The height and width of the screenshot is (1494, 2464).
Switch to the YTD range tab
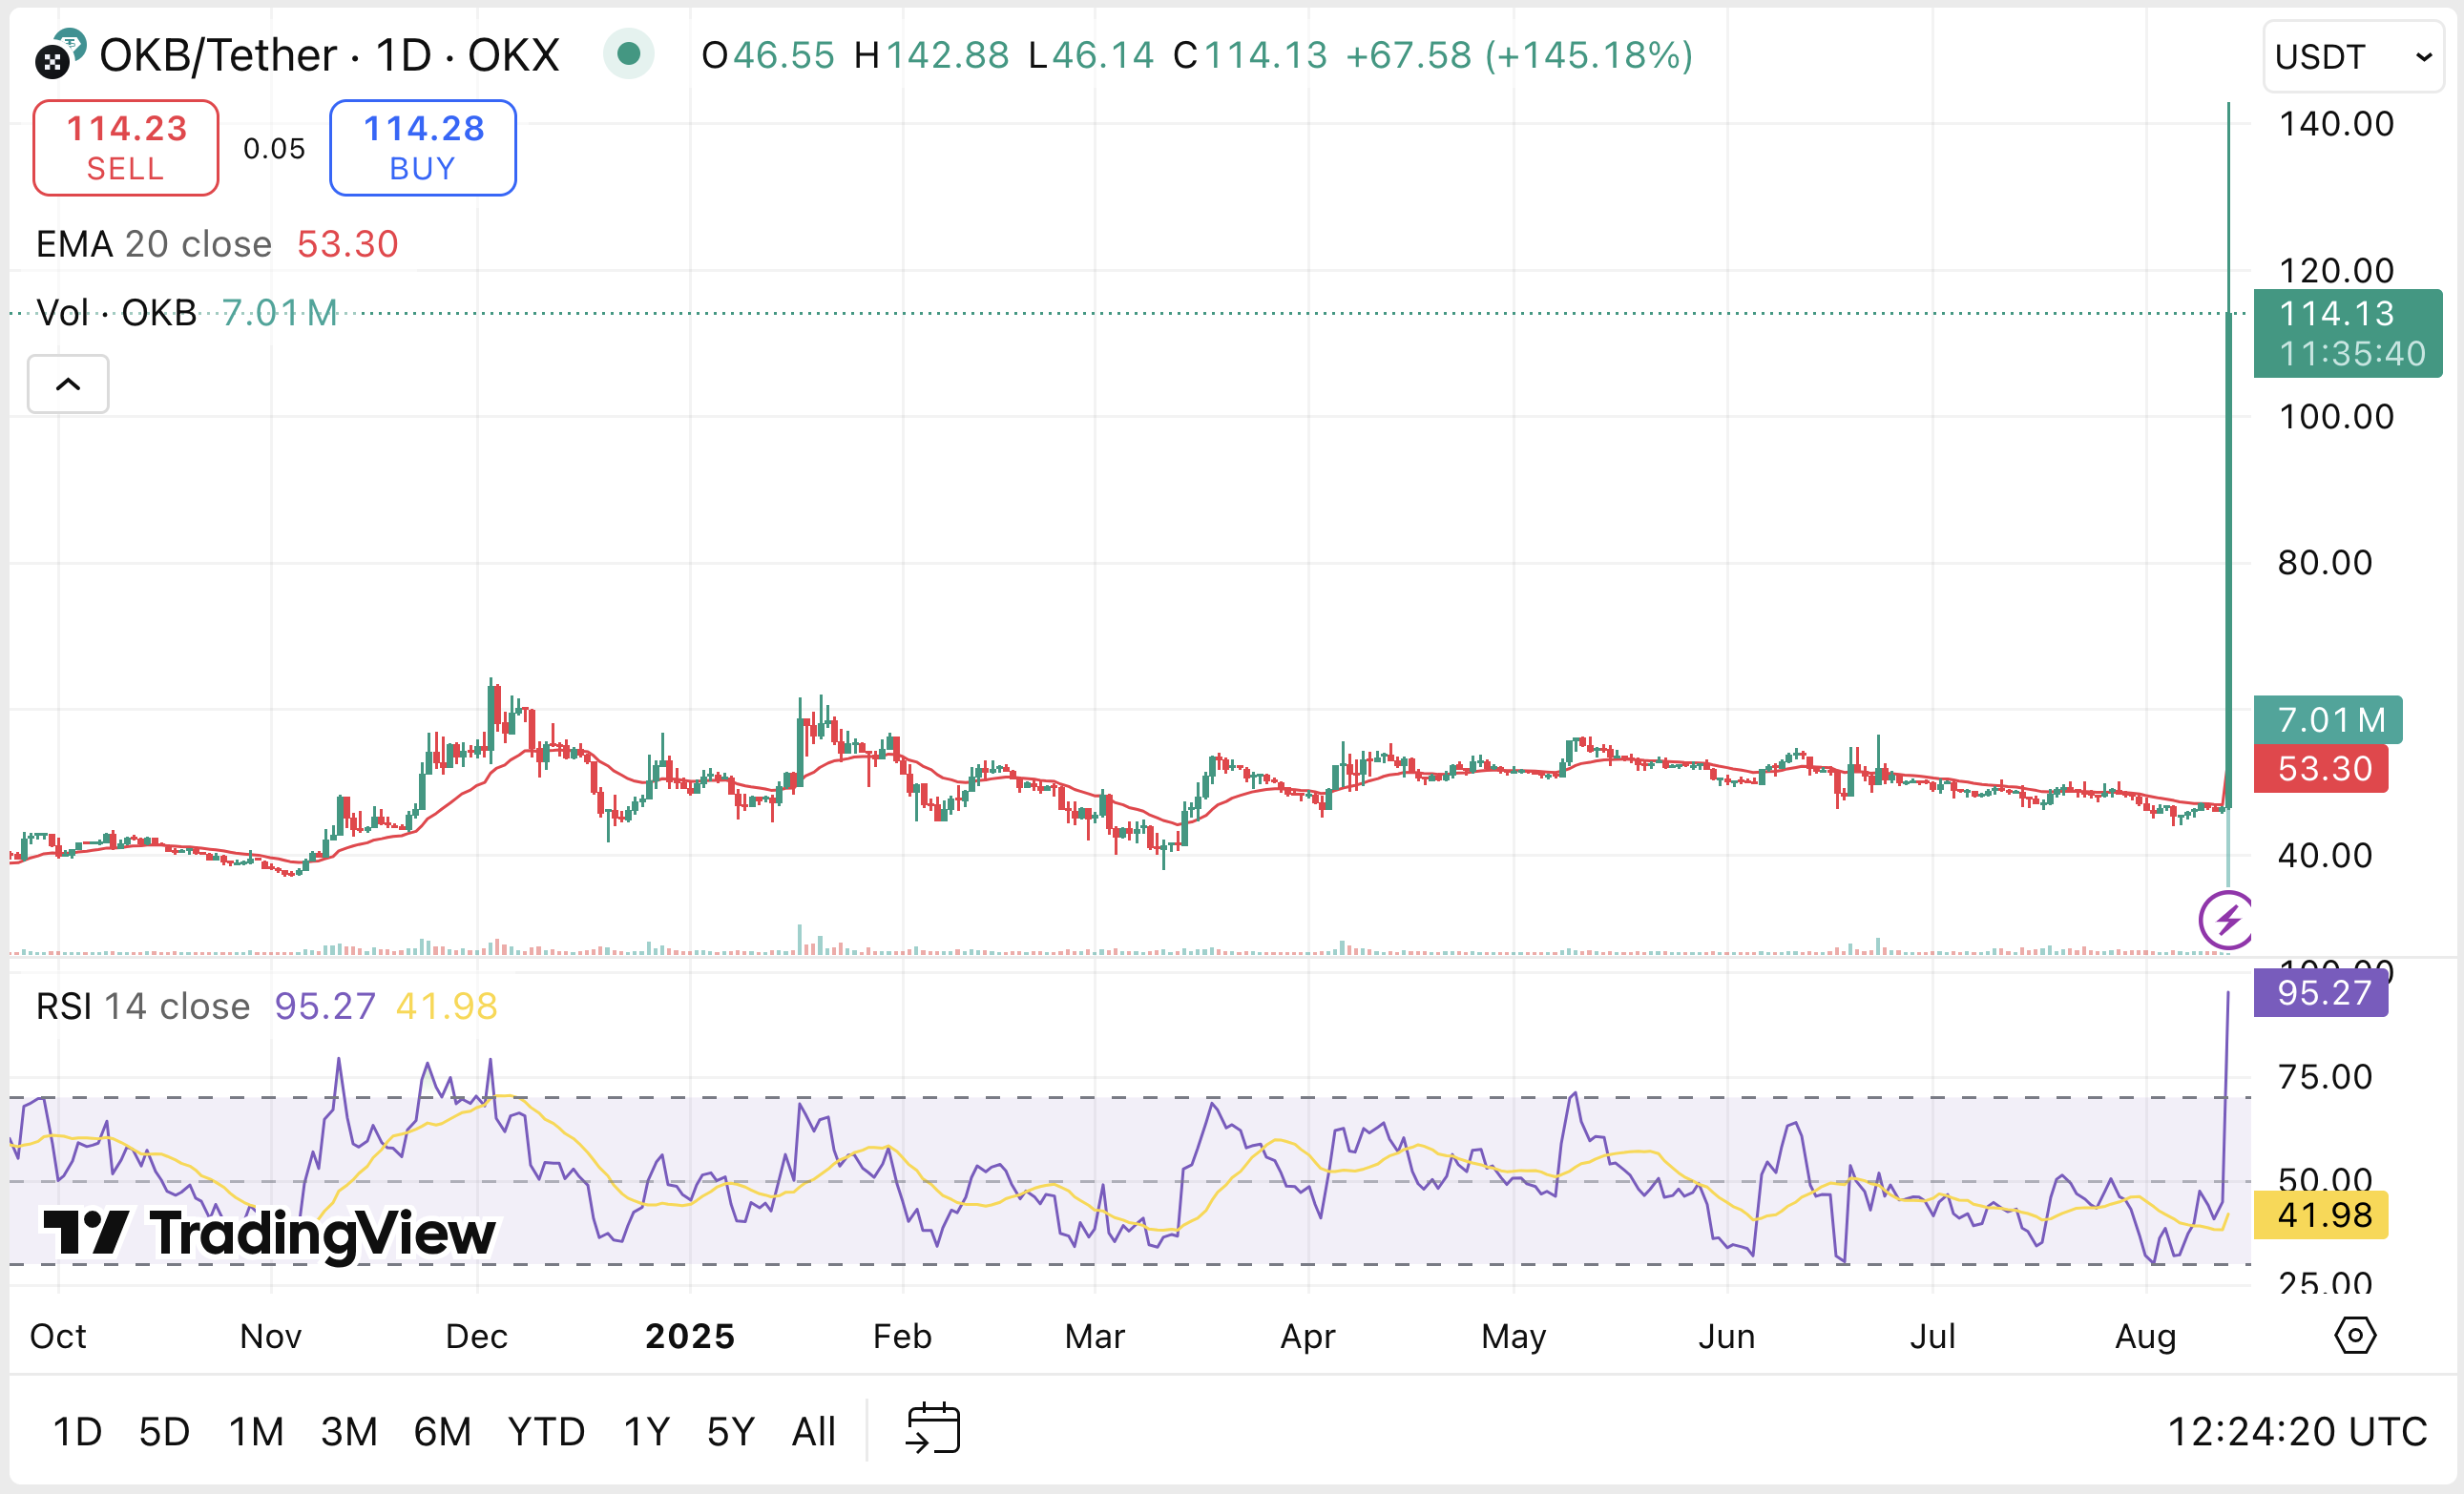pos(545,1430)
